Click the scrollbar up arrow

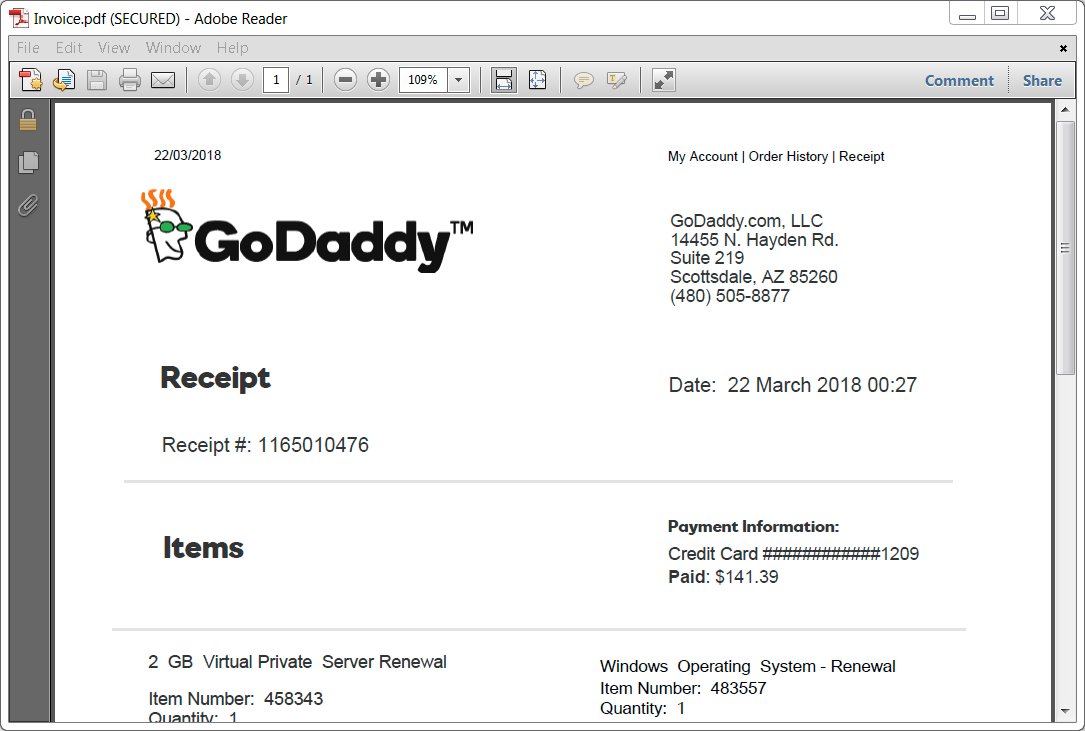1065,110
